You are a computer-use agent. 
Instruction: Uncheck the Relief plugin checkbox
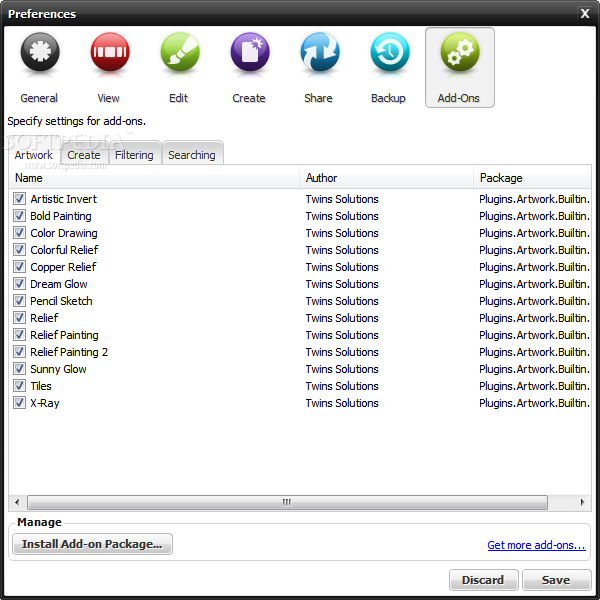tap(20, 318)
